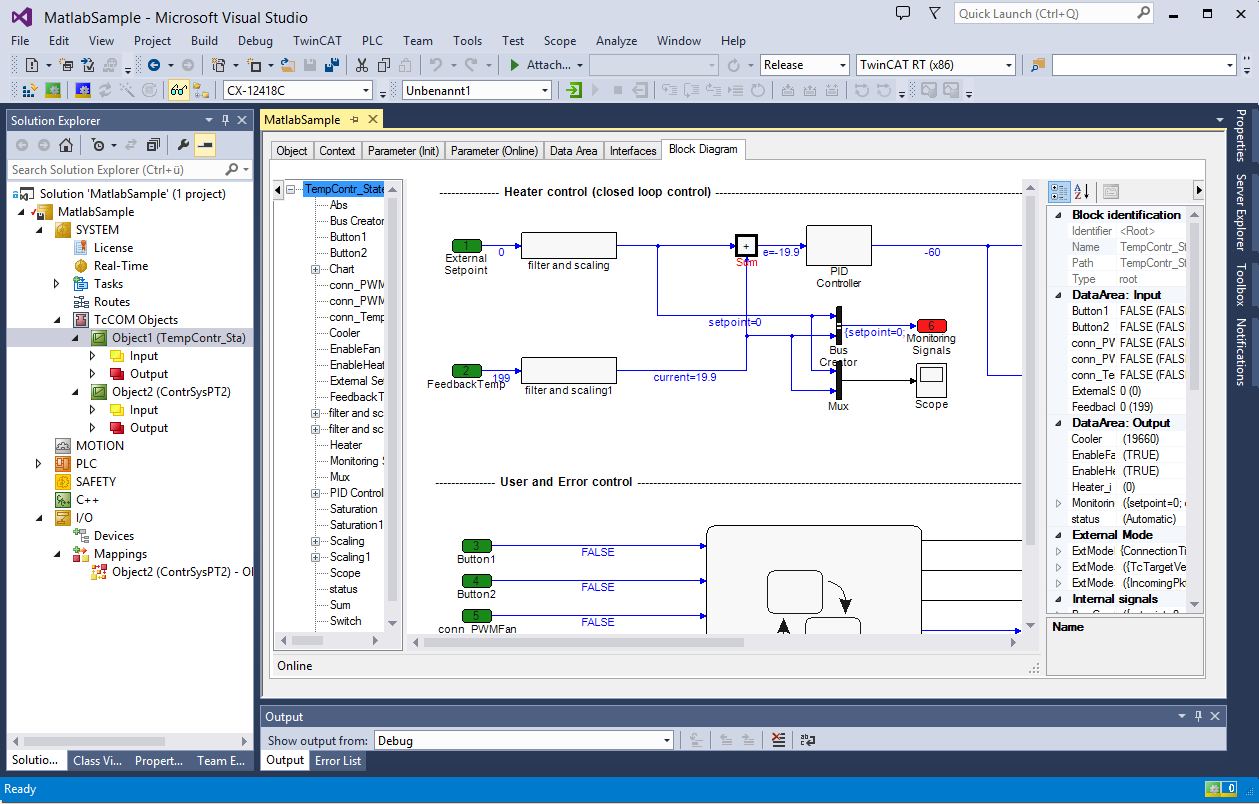Pin the Solution Explorer auto-hide pushpin

(x=225, y=120)
